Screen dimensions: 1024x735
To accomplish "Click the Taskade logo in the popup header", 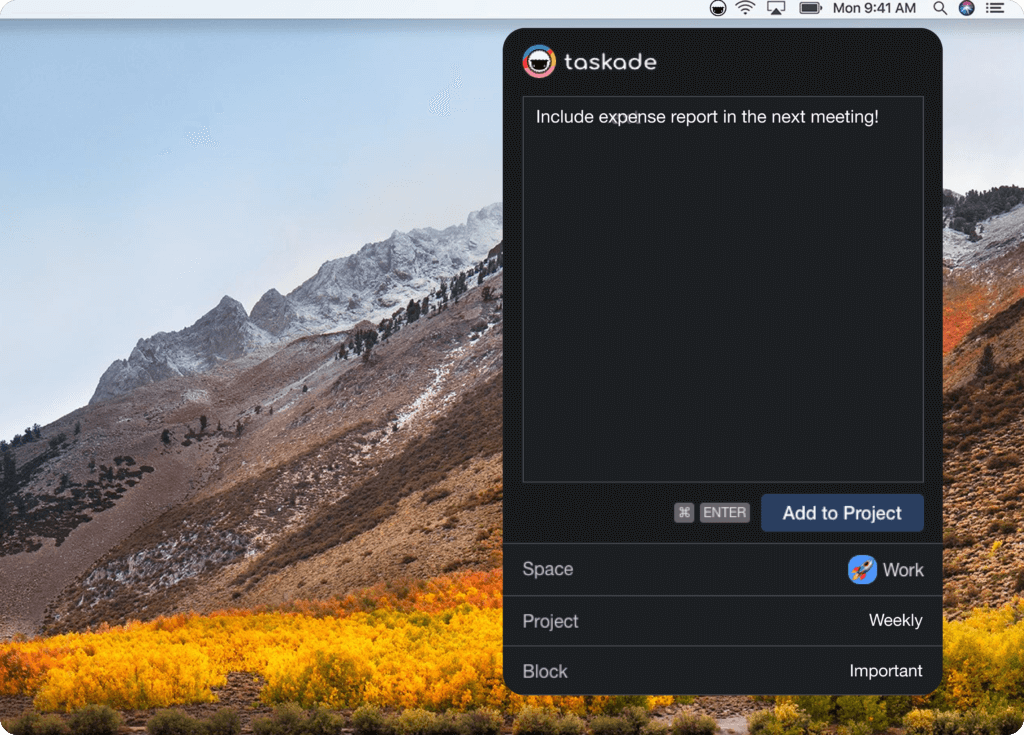I will [539, 60].
